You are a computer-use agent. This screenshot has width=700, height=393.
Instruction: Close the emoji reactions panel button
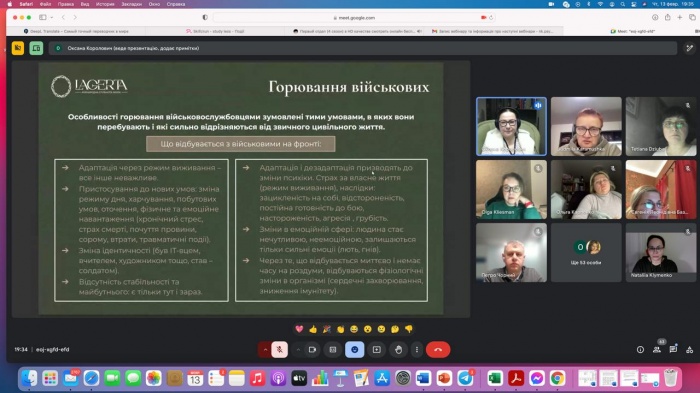coord(354,350)
